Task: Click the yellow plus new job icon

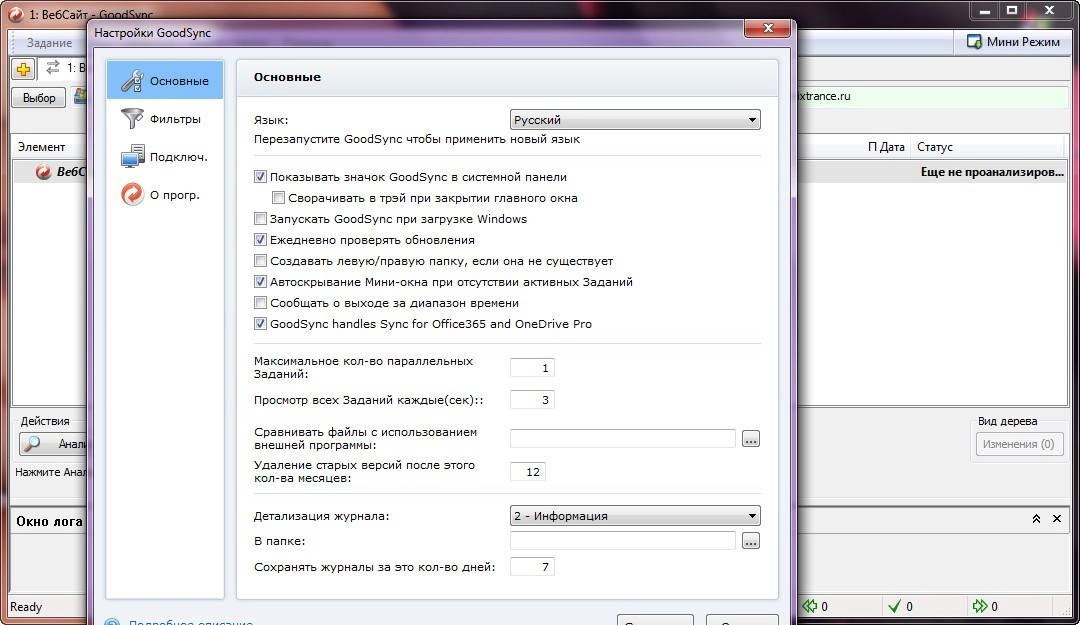Action: coord(23,69)
